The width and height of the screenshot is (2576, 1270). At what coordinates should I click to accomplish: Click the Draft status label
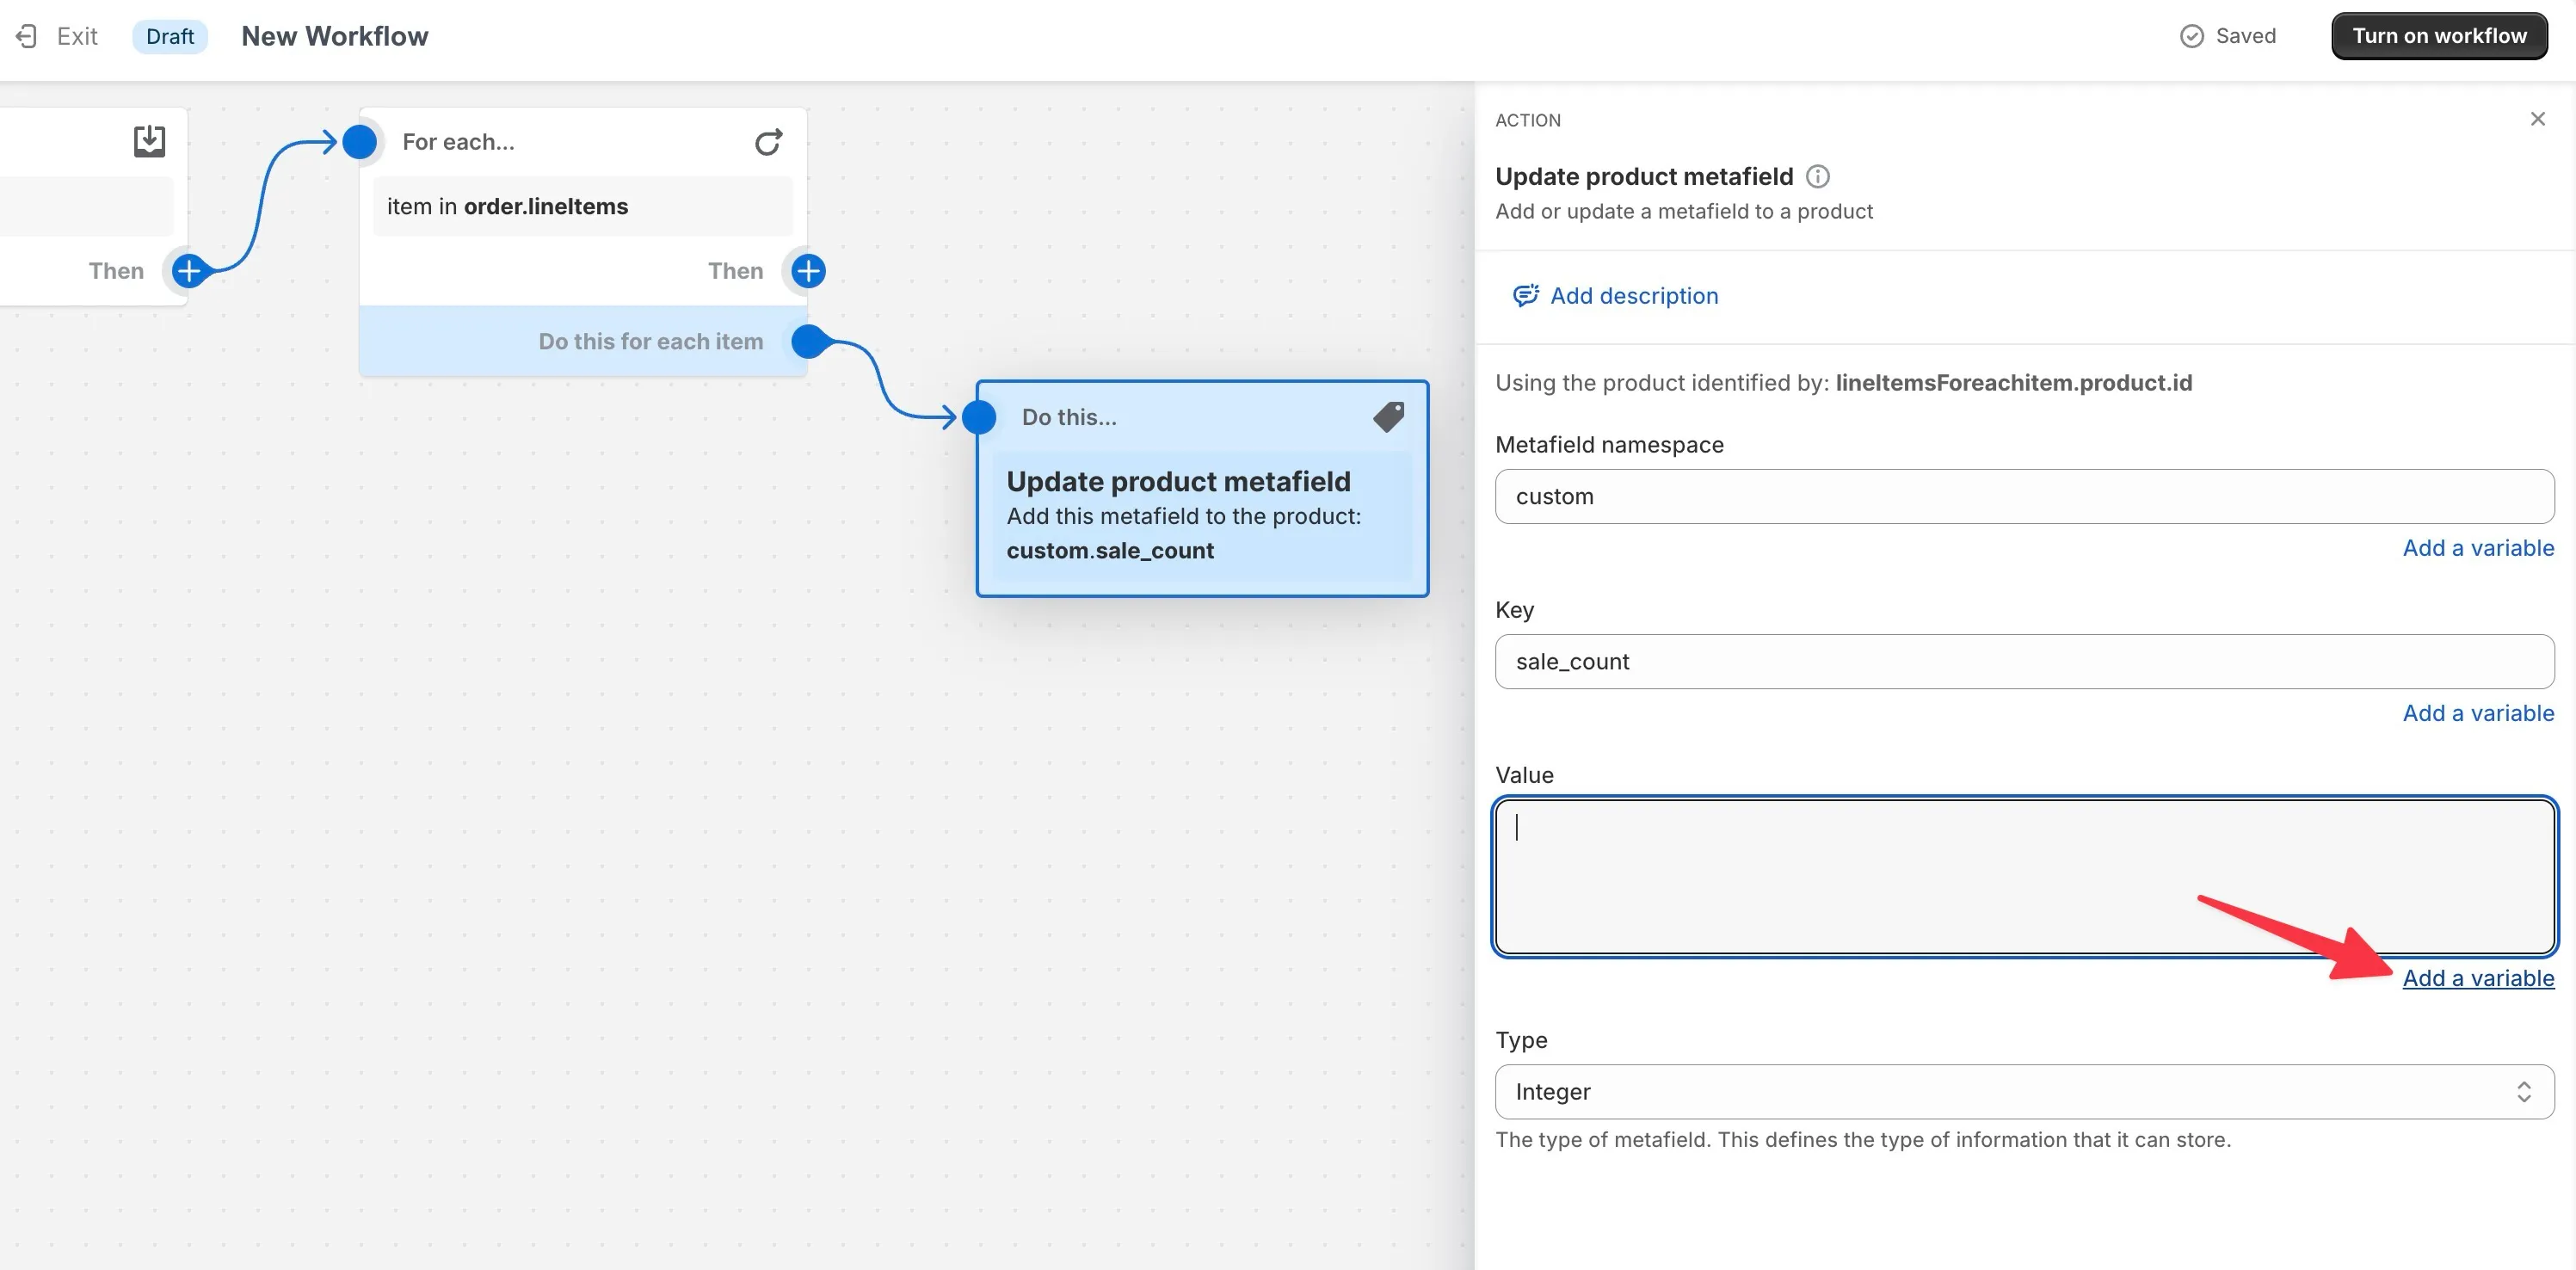coord(169,34)
